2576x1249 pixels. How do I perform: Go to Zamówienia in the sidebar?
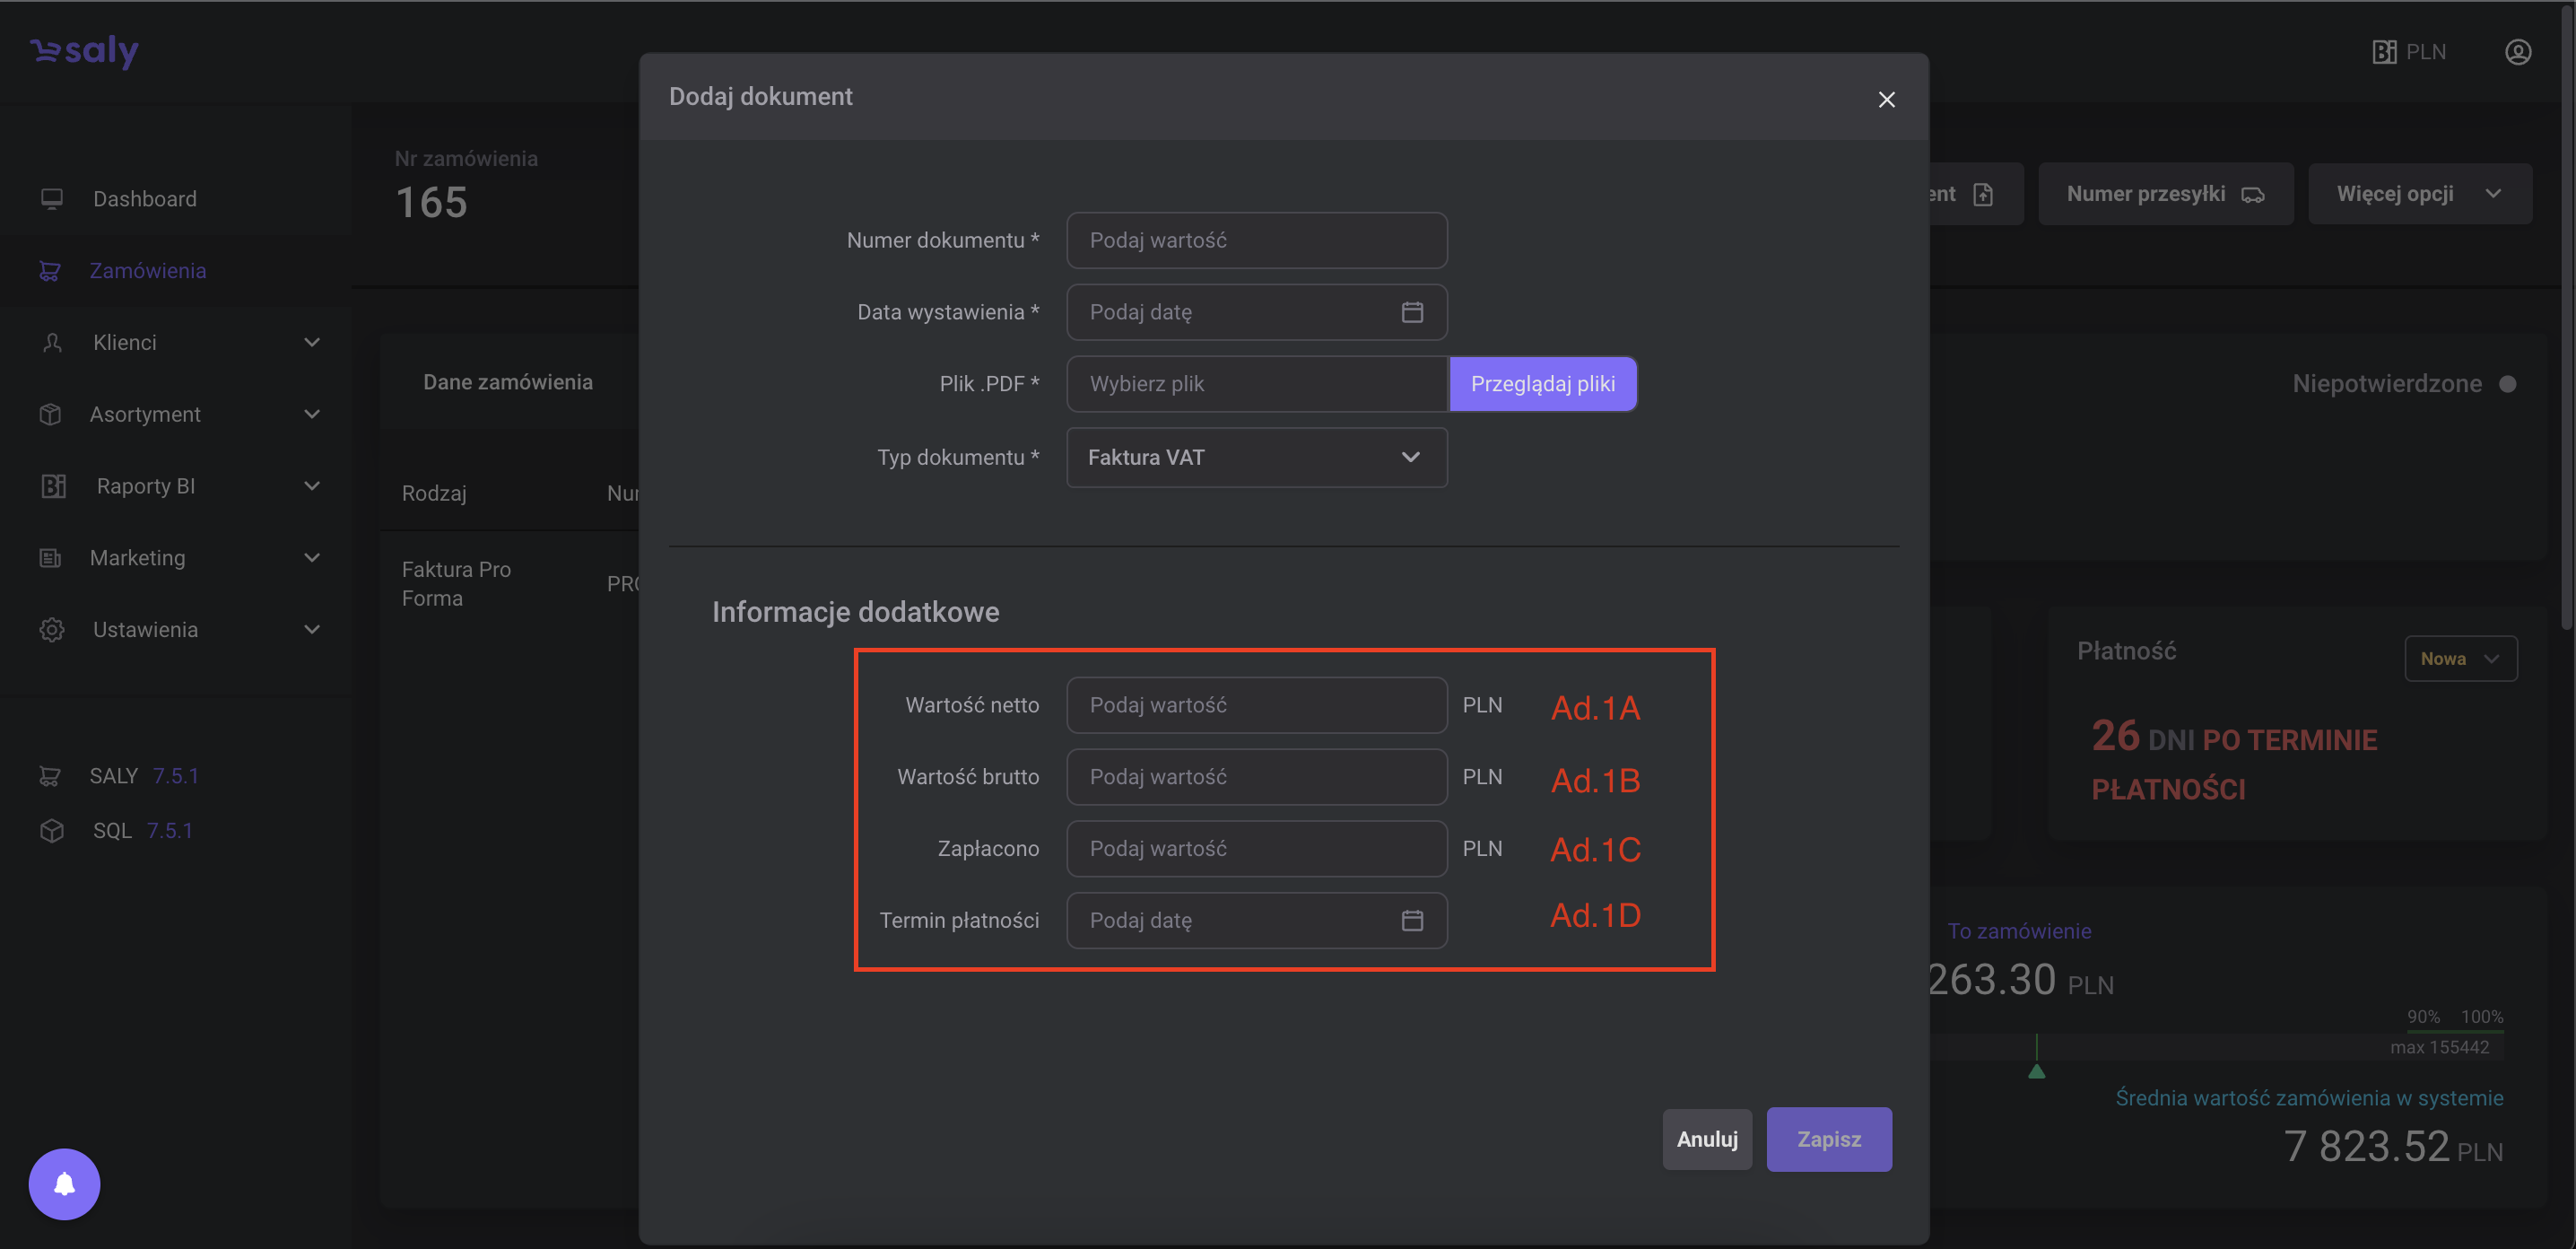pyautogui.click(x=148, y=271)
